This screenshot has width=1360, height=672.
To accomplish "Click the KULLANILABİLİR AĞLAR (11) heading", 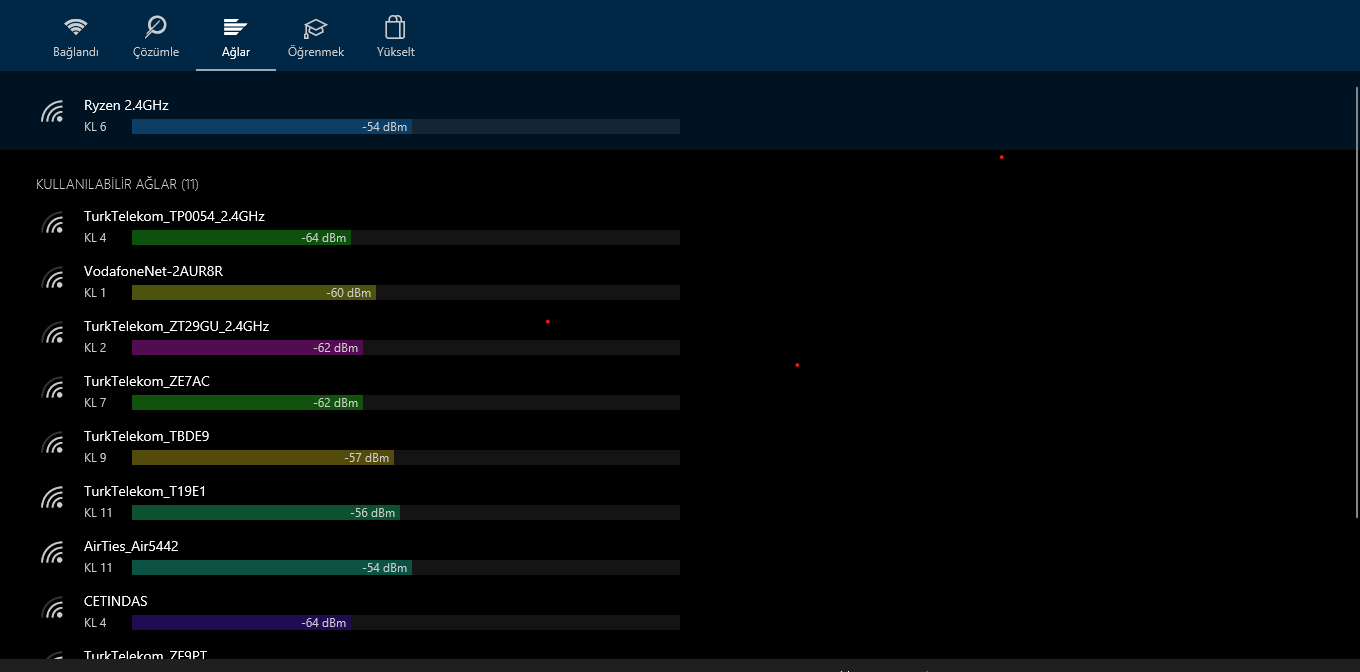I will pyautogui.click(x=117, y=185).
